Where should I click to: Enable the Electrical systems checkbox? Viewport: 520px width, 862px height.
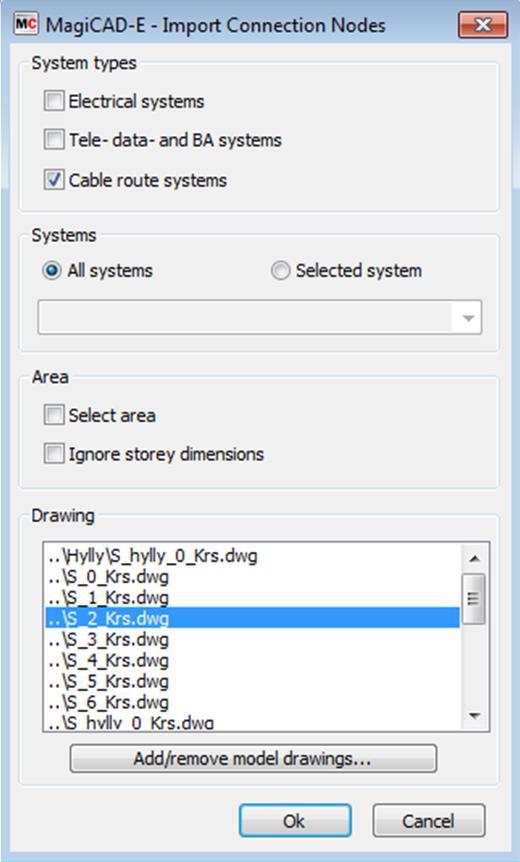[54, 101]
